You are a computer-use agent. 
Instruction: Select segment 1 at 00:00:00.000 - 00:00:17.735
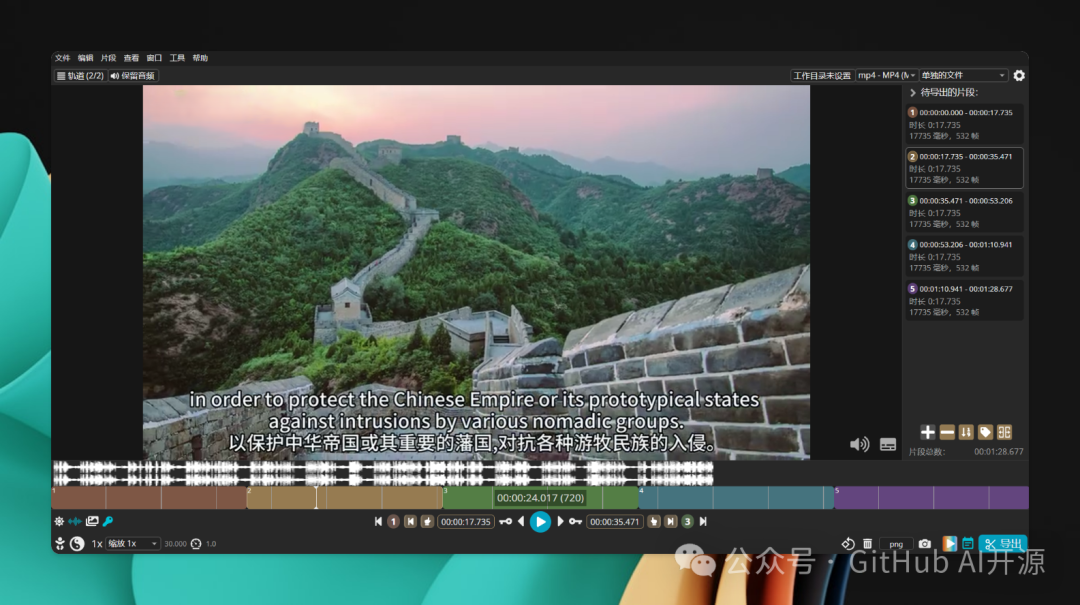964,123
